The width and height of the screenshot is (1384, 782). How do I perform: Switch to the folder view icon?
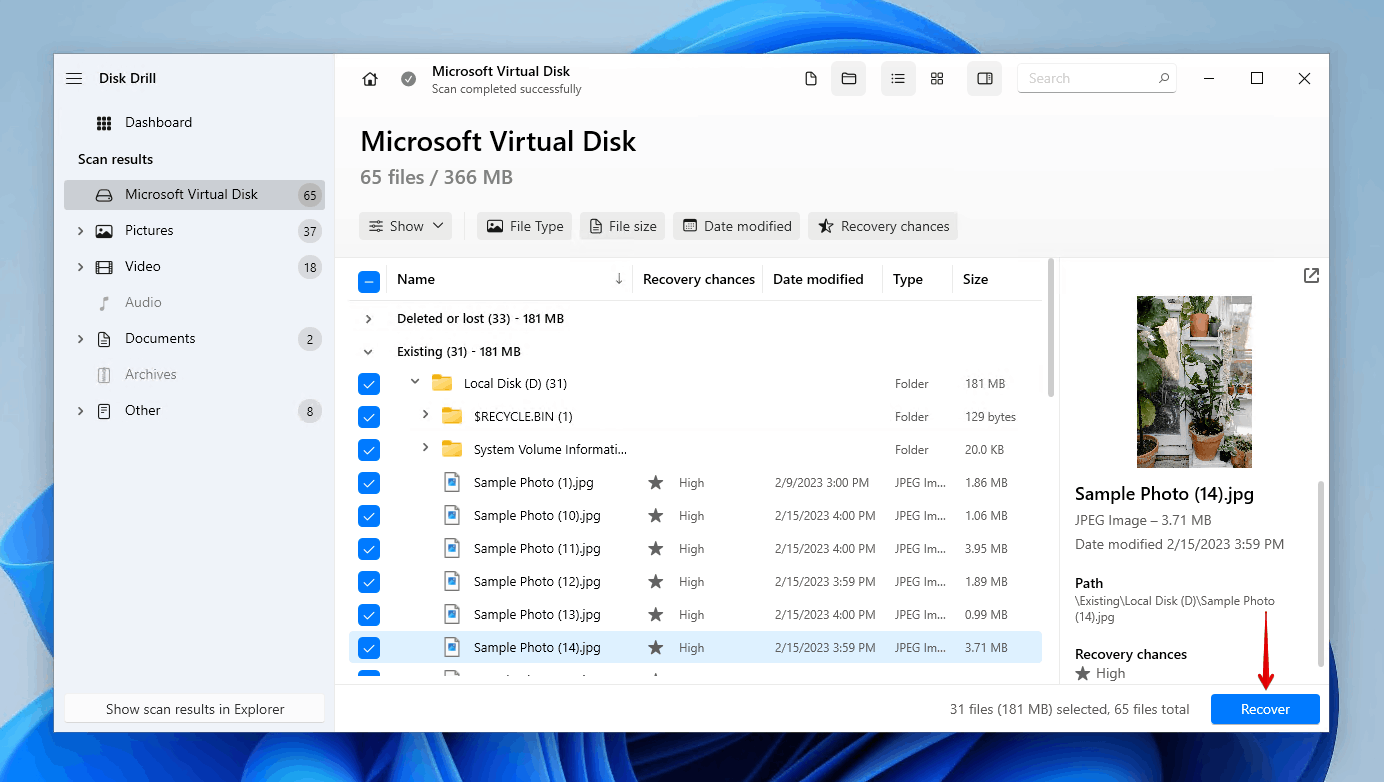click(x=849, y=79)
